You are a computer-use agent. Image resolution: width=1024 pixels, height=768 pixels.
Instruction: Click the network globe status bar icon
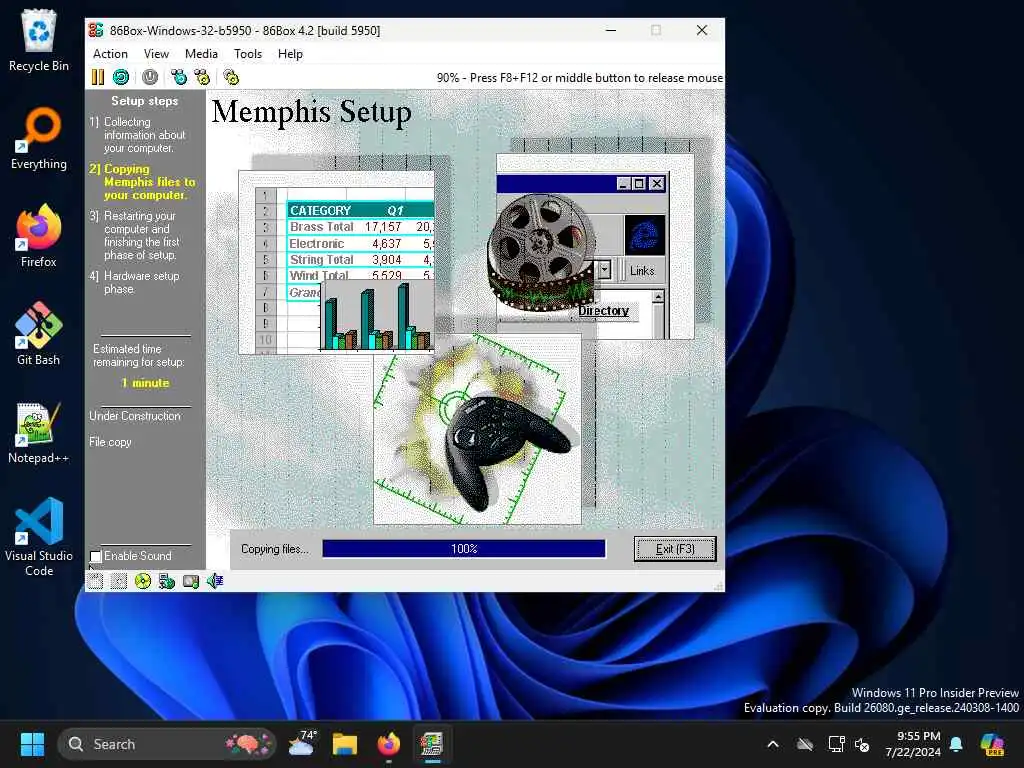click(x=167, y=581)
